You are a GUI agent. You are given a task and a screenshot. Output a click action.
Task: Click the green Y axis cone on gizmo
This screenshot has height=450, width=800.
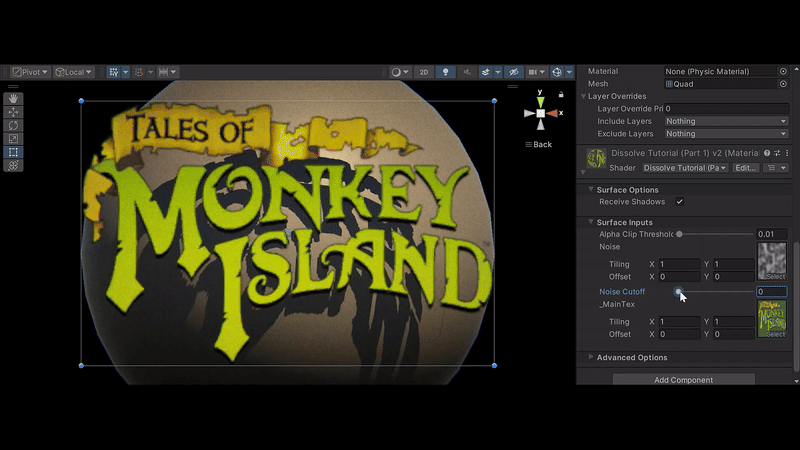coord(540,102)
